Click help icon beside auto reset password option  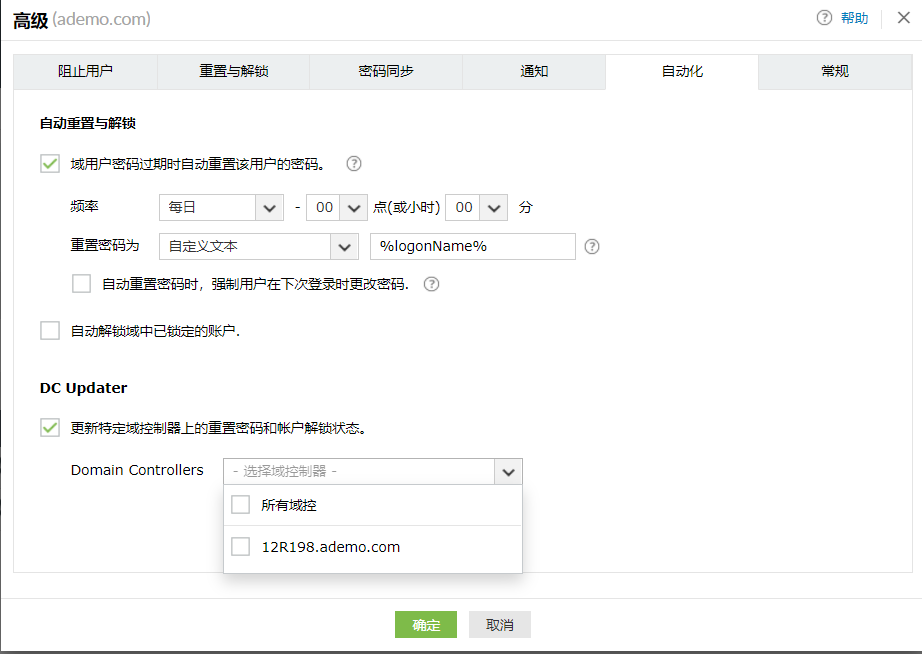click(353, 164)
